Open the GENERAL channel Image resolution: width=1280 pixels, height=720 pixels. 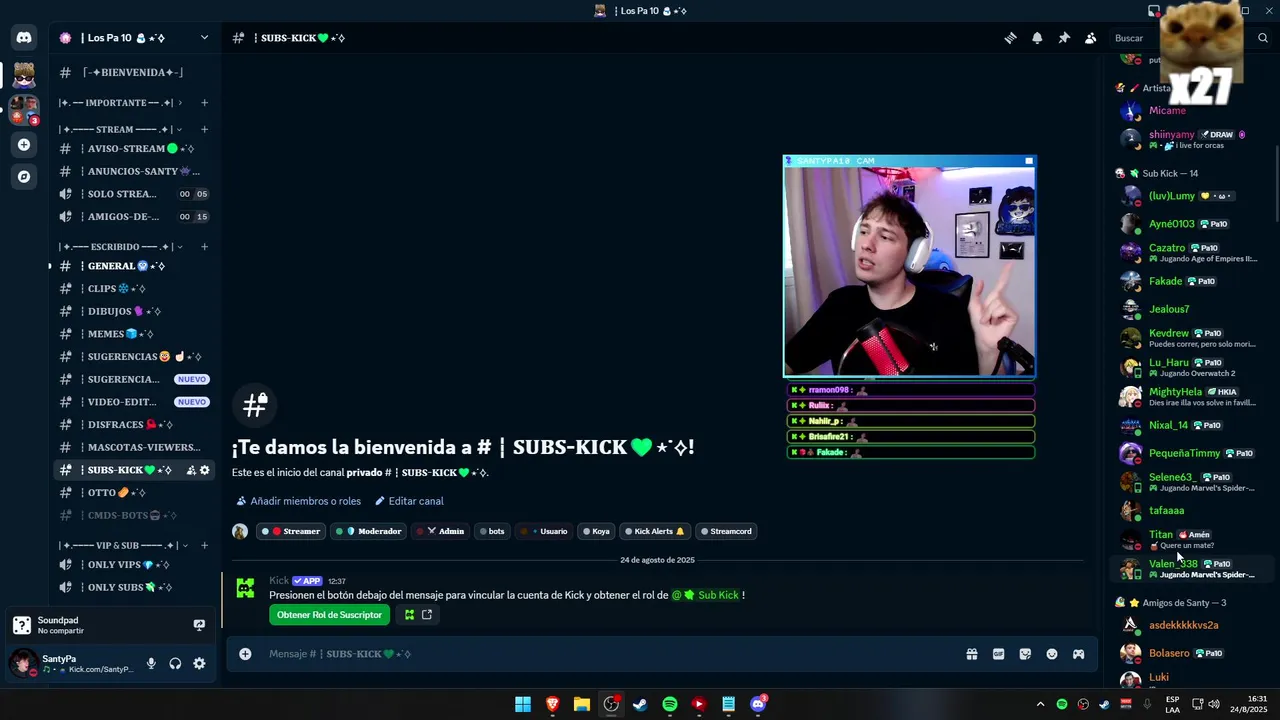click(133, 266)
